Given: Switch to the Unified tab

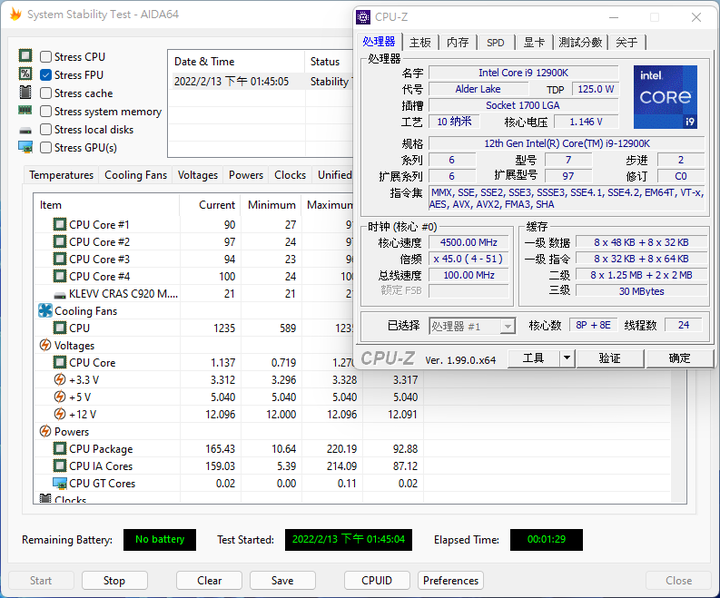Looking at the screenshot, I should tap(334, 175).
